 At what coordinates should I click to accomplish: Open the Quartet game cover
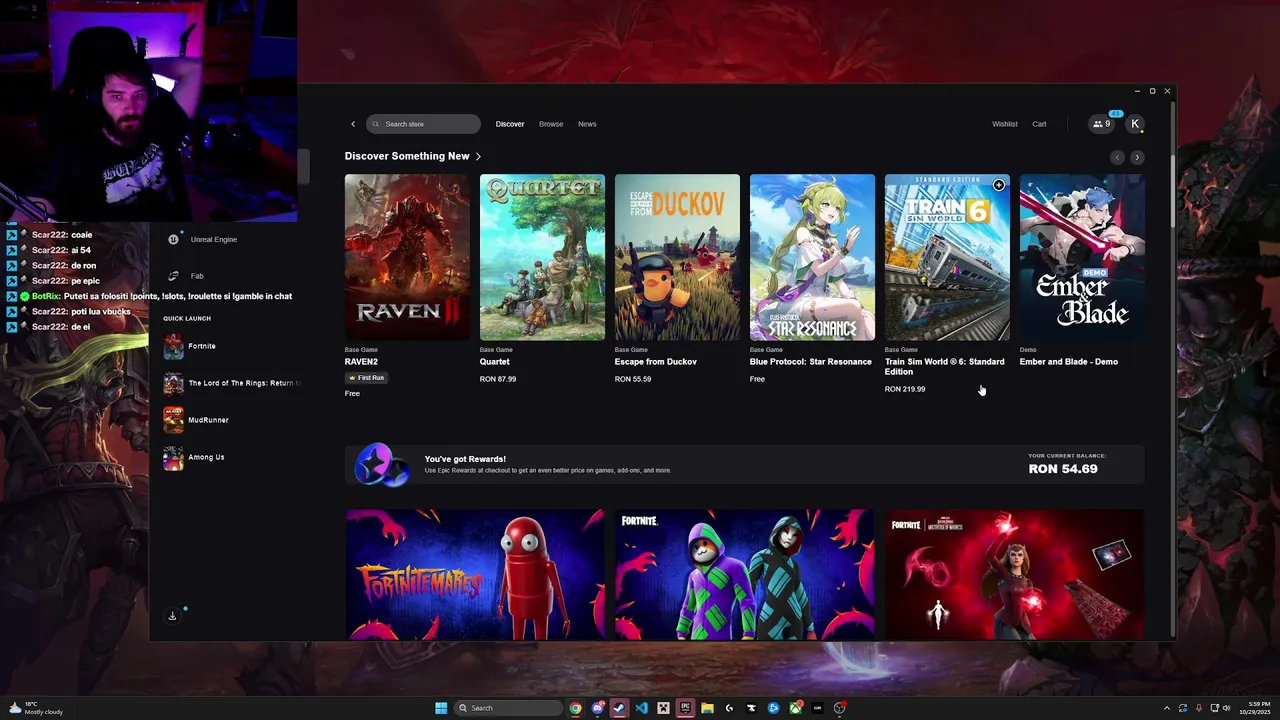pos(542,257)
